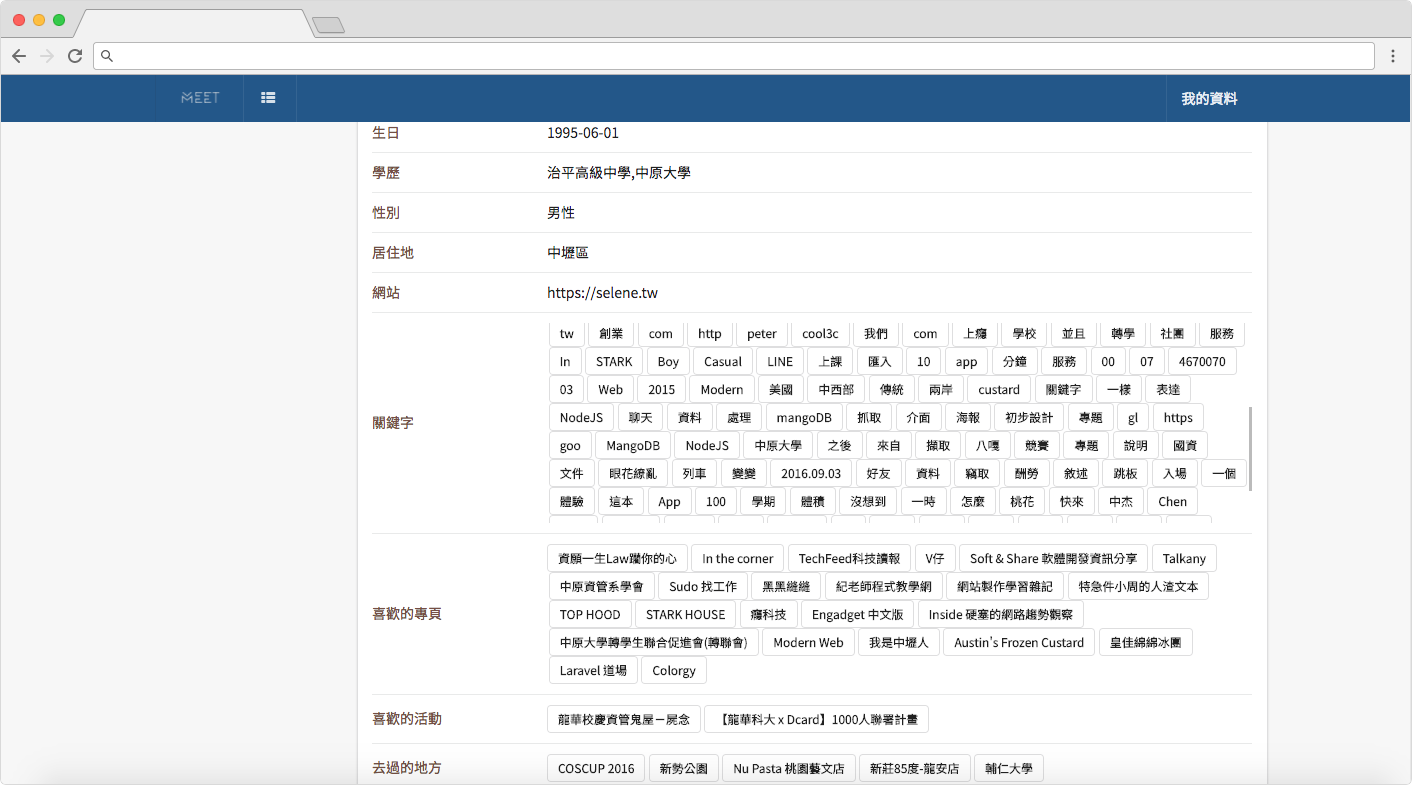Choose the 聊天 keyword tag

(640, 418)
